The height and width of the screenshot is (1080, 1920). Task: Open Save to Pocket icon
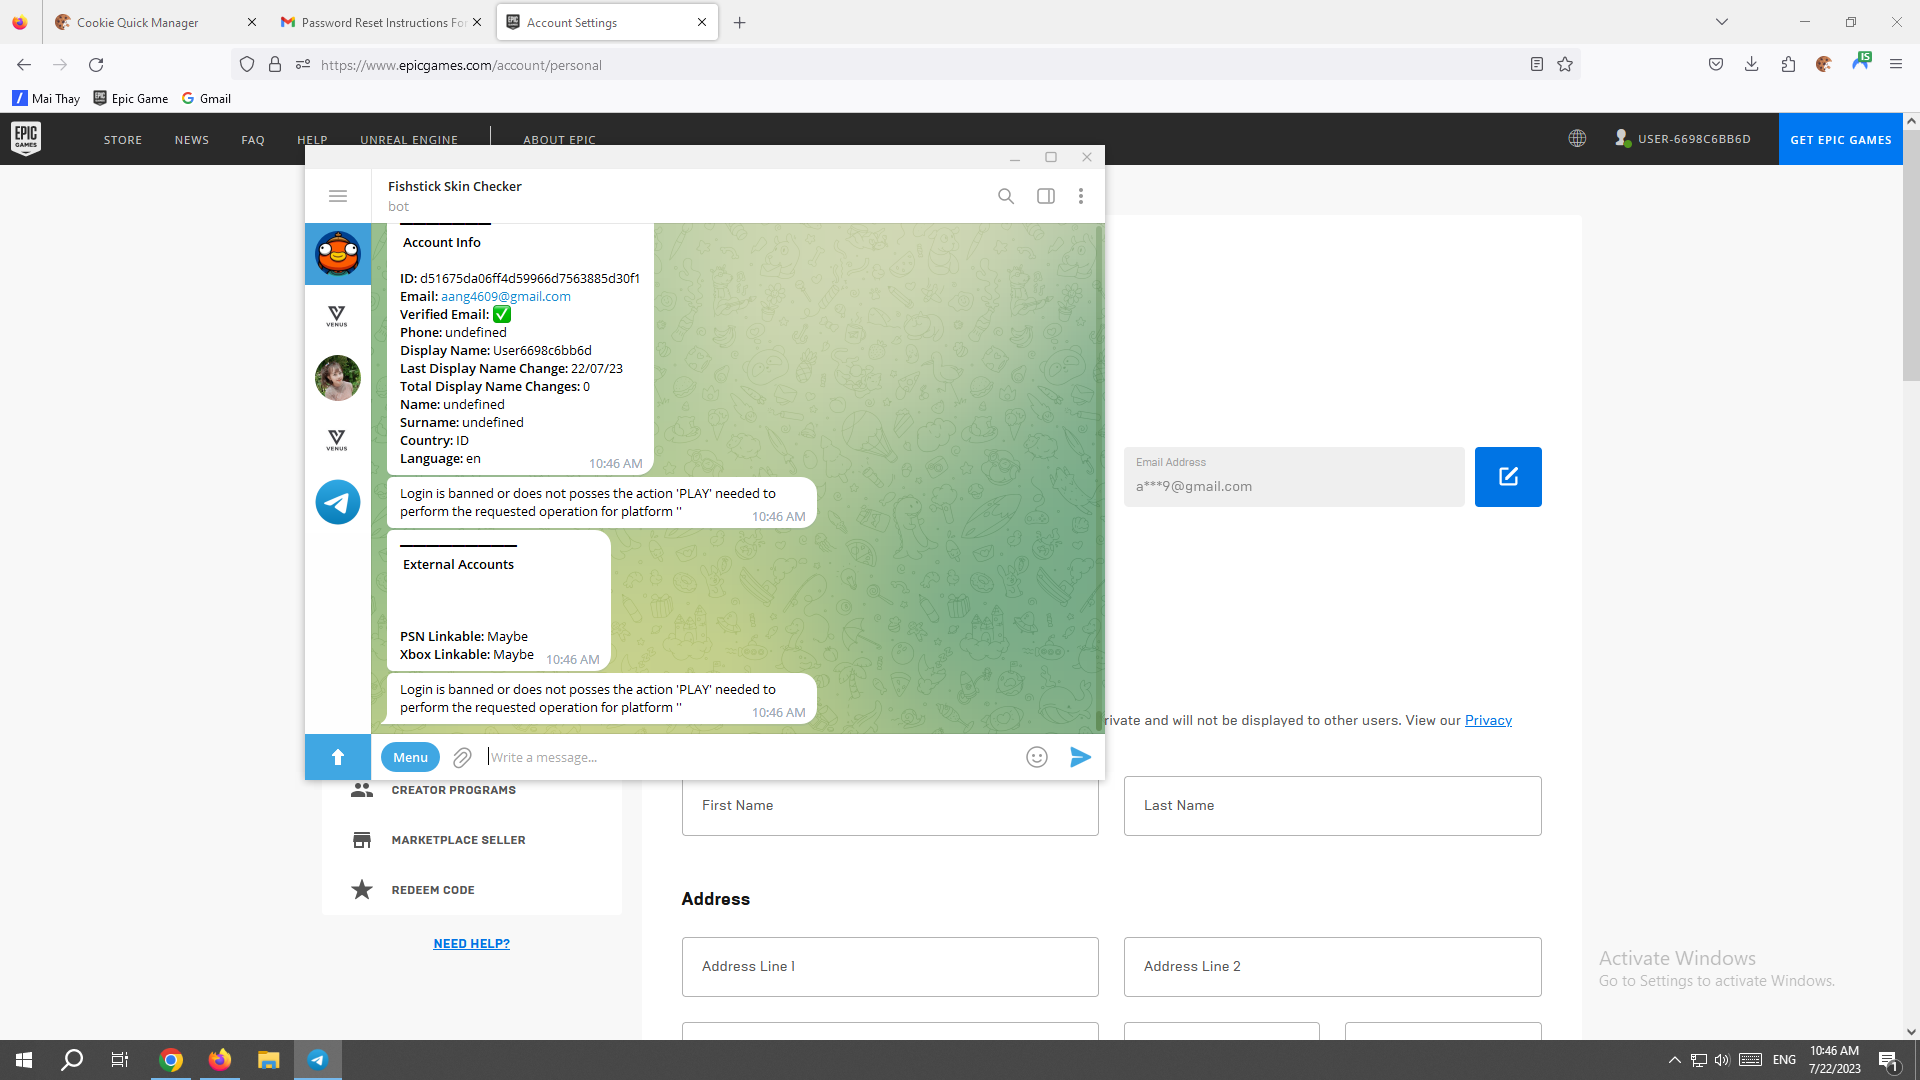tap(1716, 65)
